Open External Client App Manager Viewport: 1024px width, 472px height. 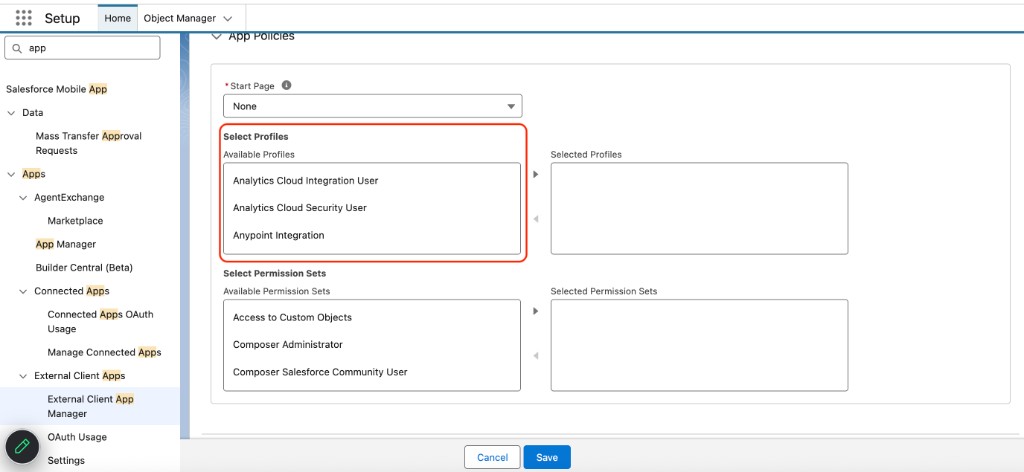point(90,406)
